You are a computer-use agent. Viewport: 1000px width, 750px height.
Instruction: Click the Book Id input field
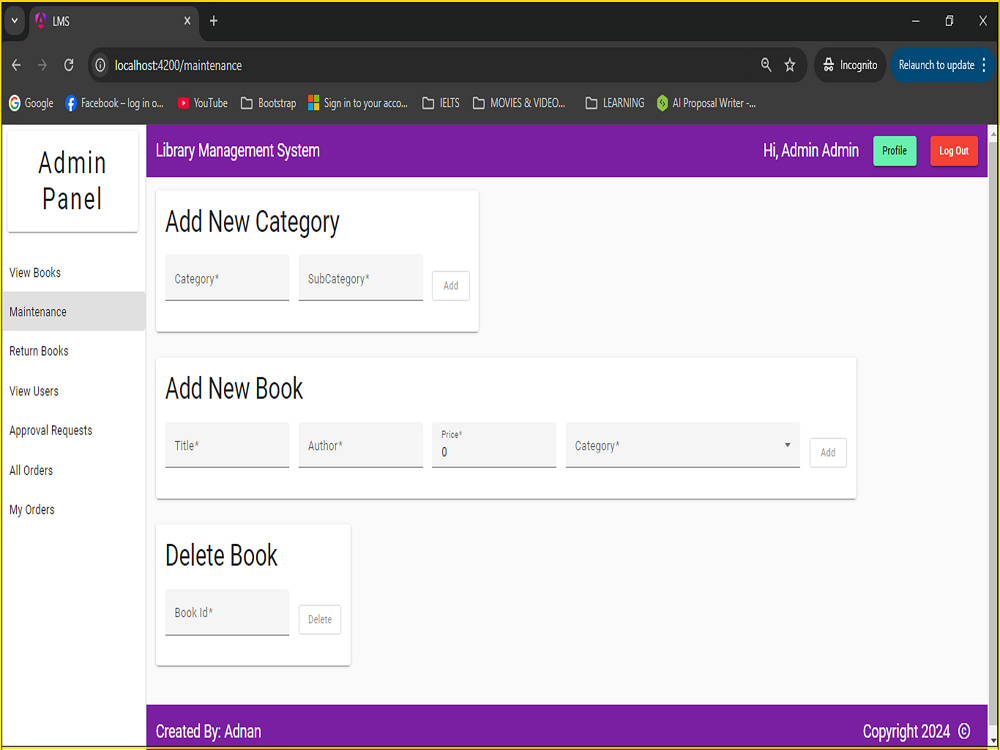coord(227,612)
